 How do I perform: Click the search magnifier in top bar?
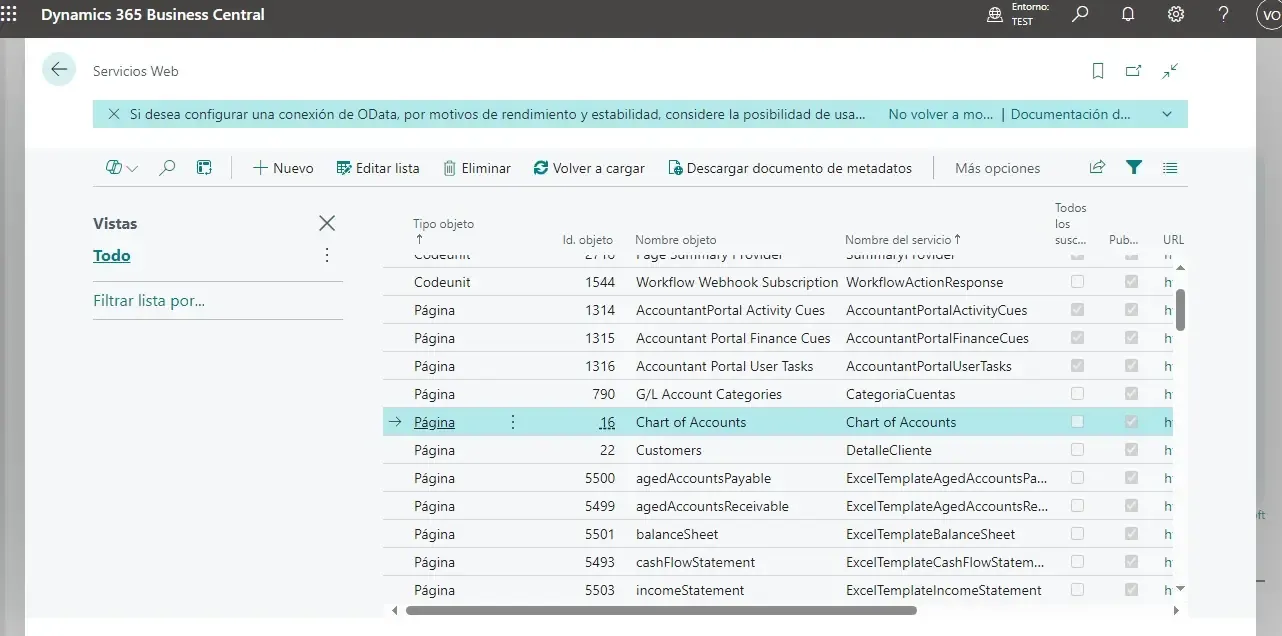1080,14
